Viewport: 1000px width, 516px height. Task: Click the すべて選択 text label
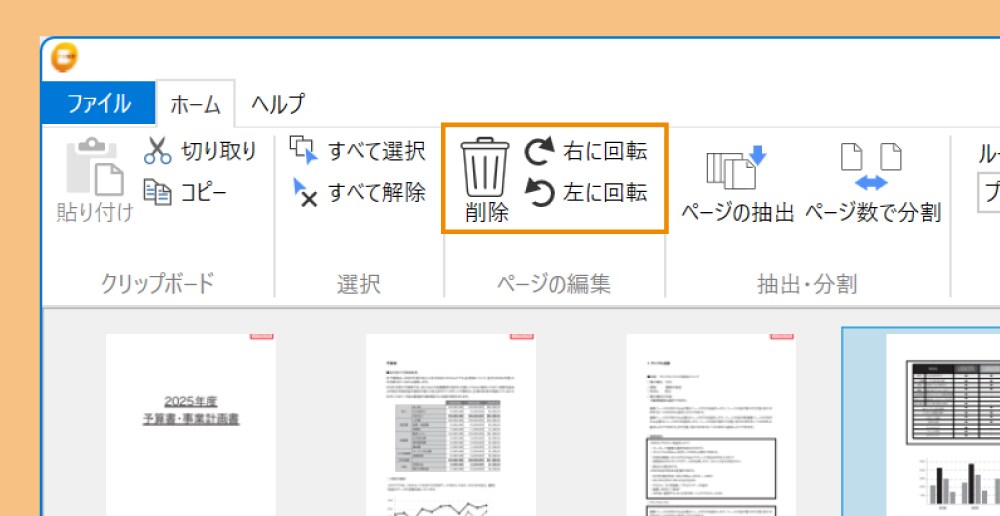376,151
